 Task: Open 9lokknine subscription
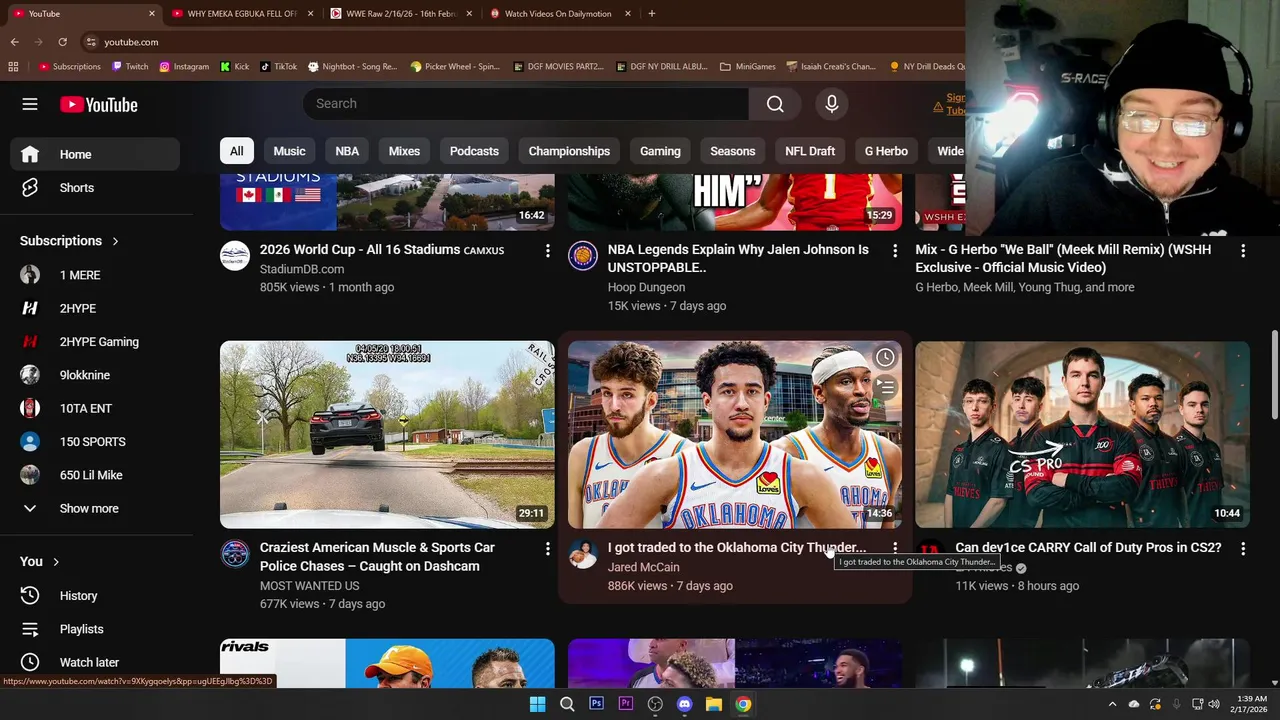95,375
